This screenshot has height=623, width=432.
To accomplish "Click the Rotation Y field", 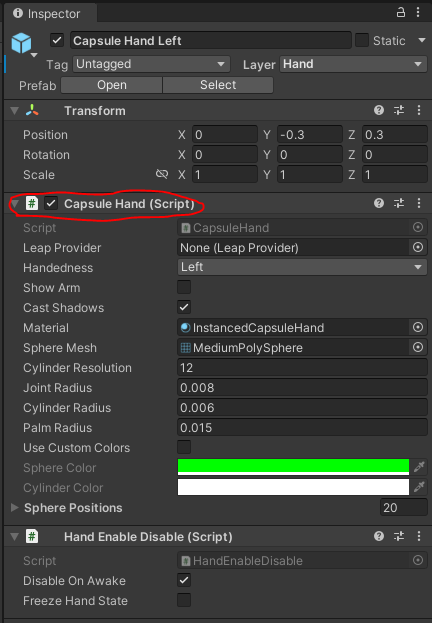I will 310,154.
